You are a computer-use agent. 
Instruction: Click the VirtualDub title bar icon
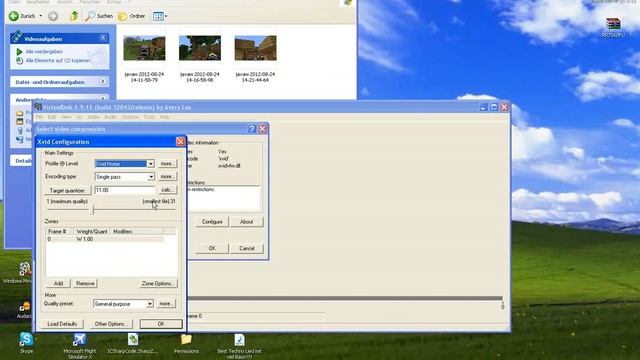point(38,107)
